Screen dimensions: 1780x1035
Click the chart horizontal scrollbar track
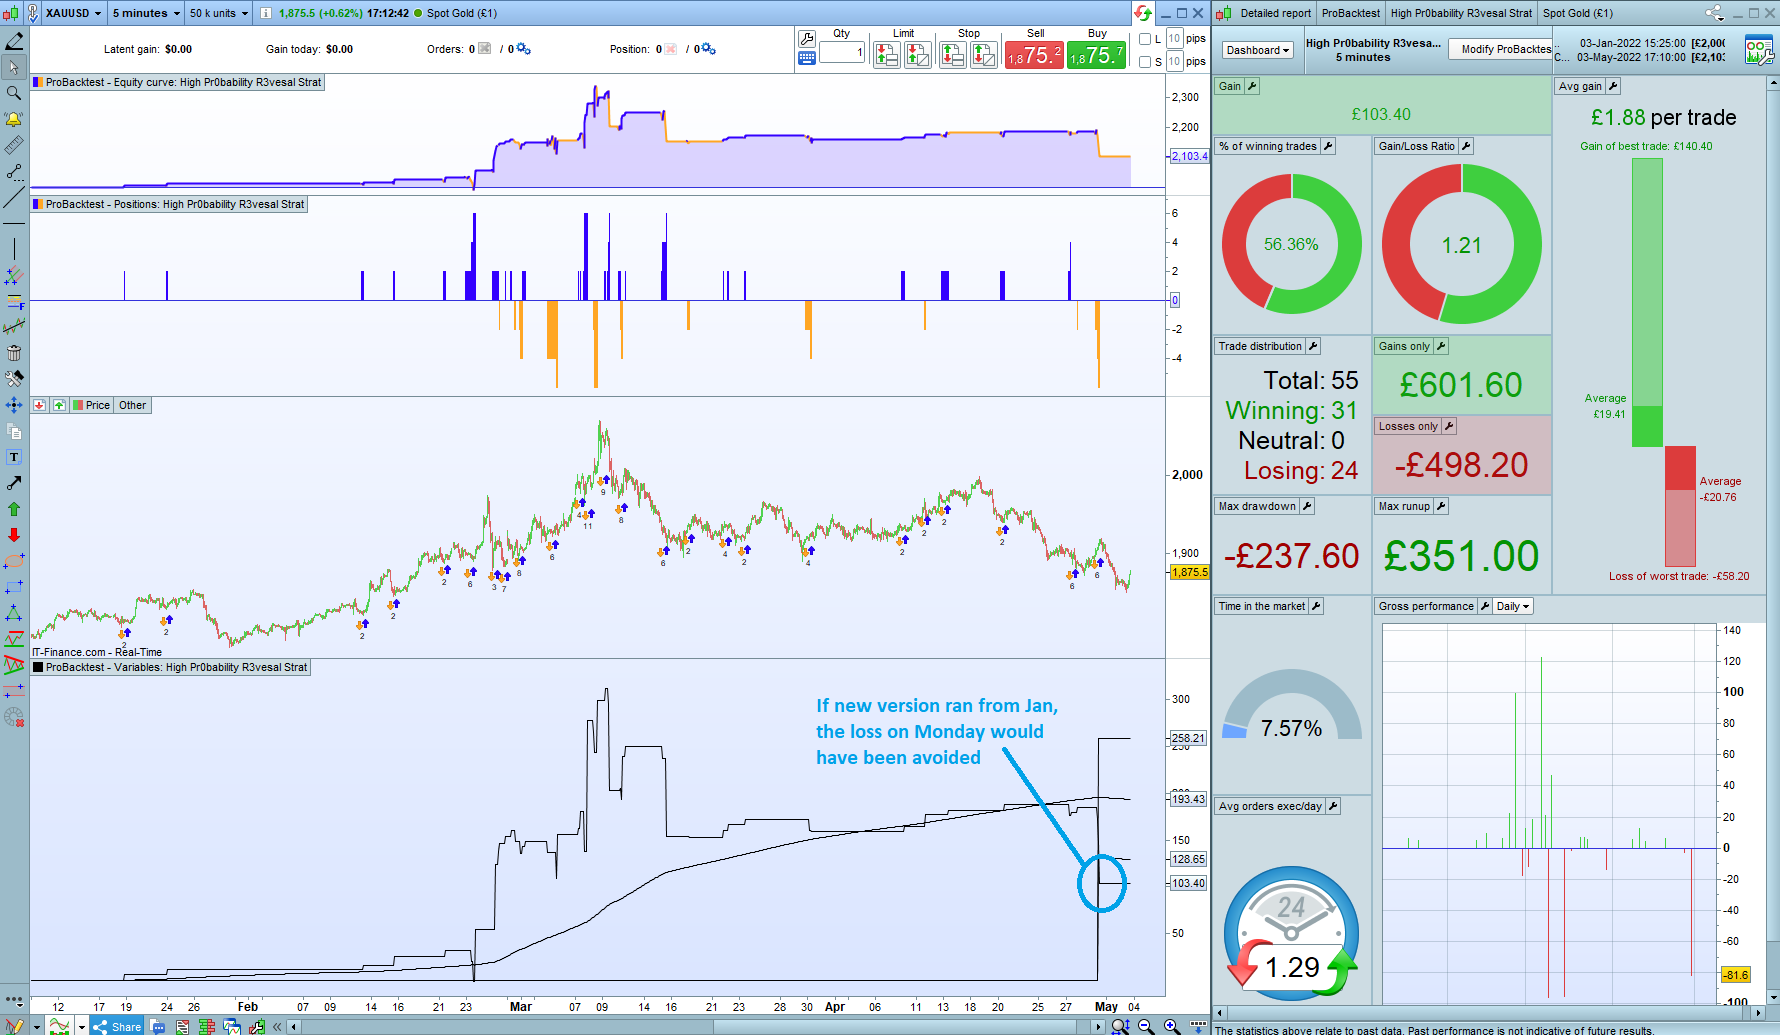[x=696, y=1027]
